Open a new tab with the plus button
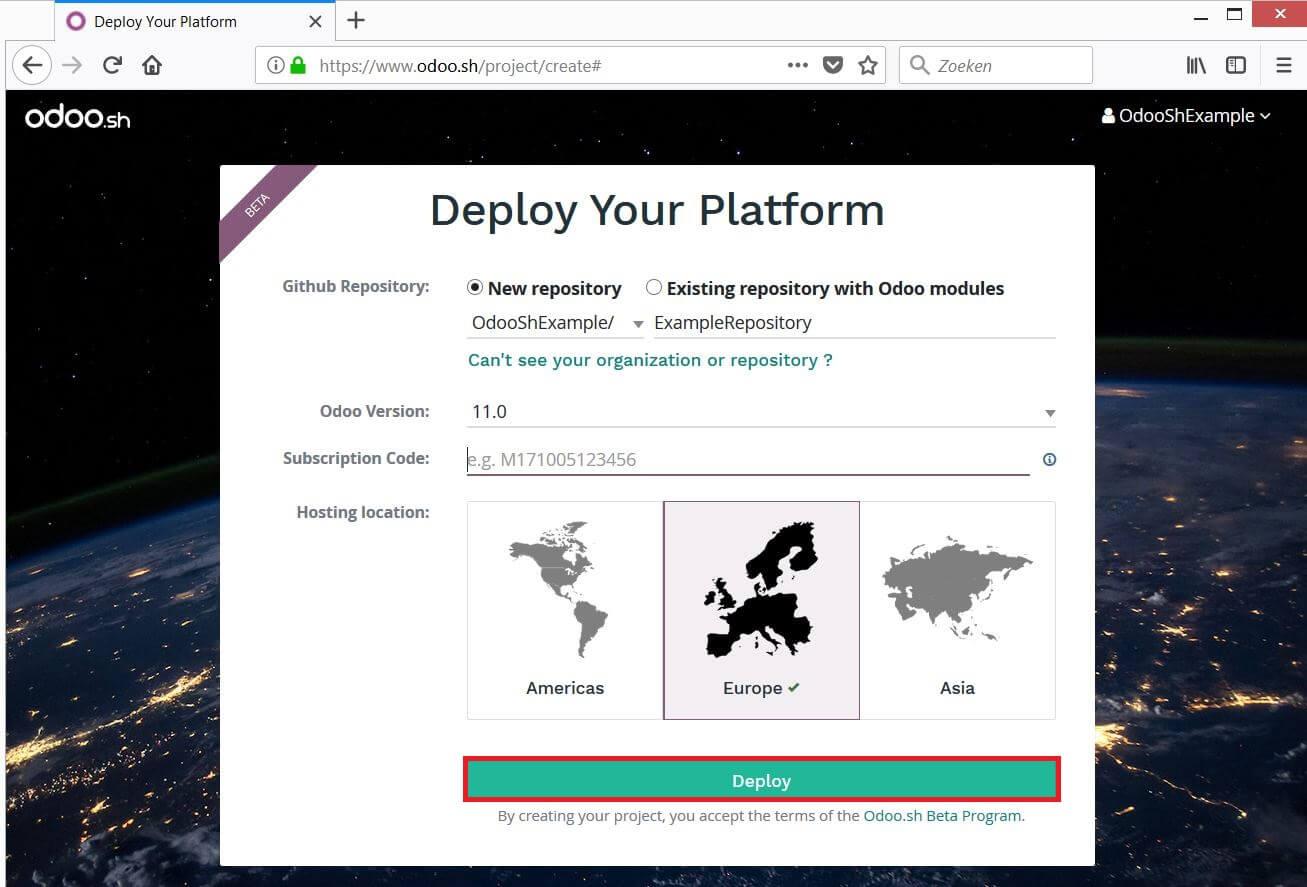The image size is (1307, 887). [356, 21]
